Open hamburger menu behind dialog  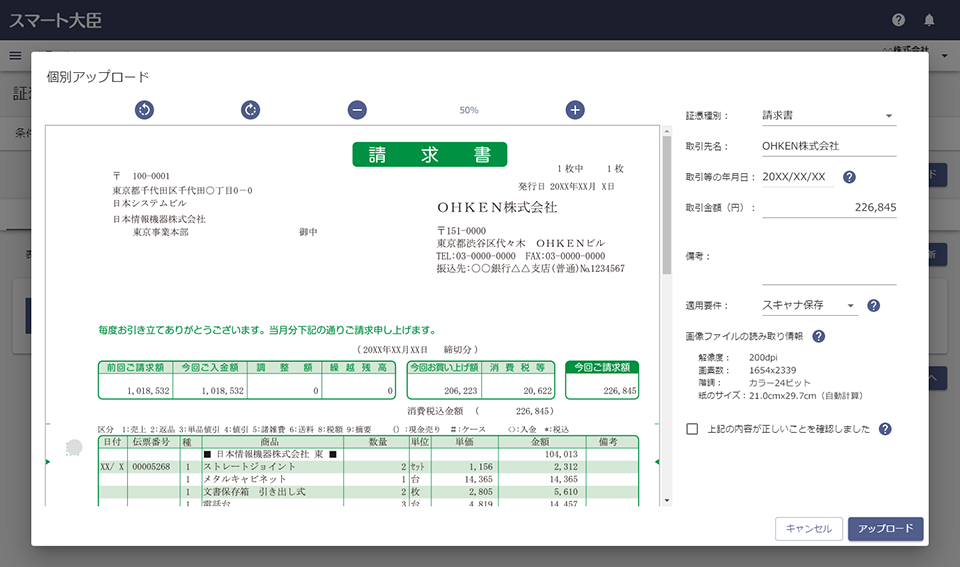pyautogui.click(x=15, y=56)
